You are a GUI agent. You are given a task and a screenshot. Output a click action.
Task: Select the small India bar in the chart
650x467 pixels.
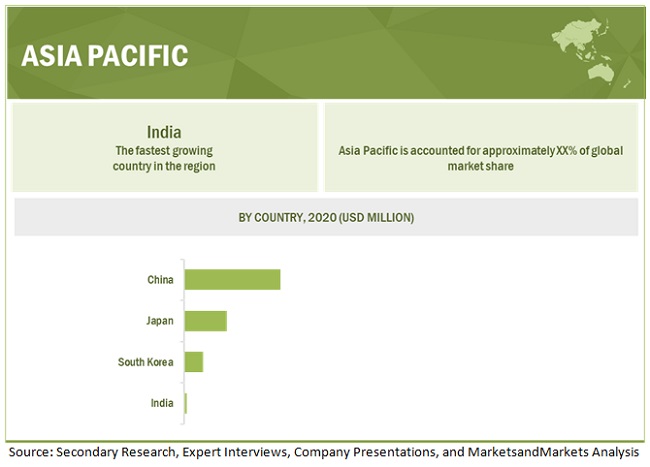point(185,403)
